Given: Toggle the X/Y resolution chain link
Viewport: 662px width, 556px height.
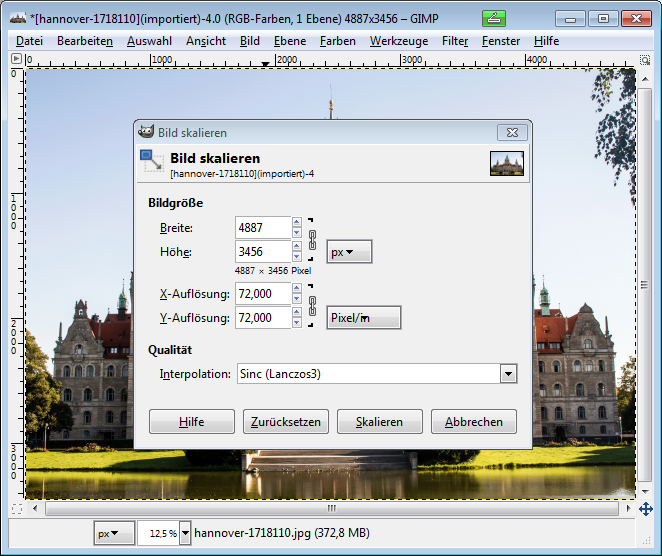Looking at the screenshot, I should point(312,305).
